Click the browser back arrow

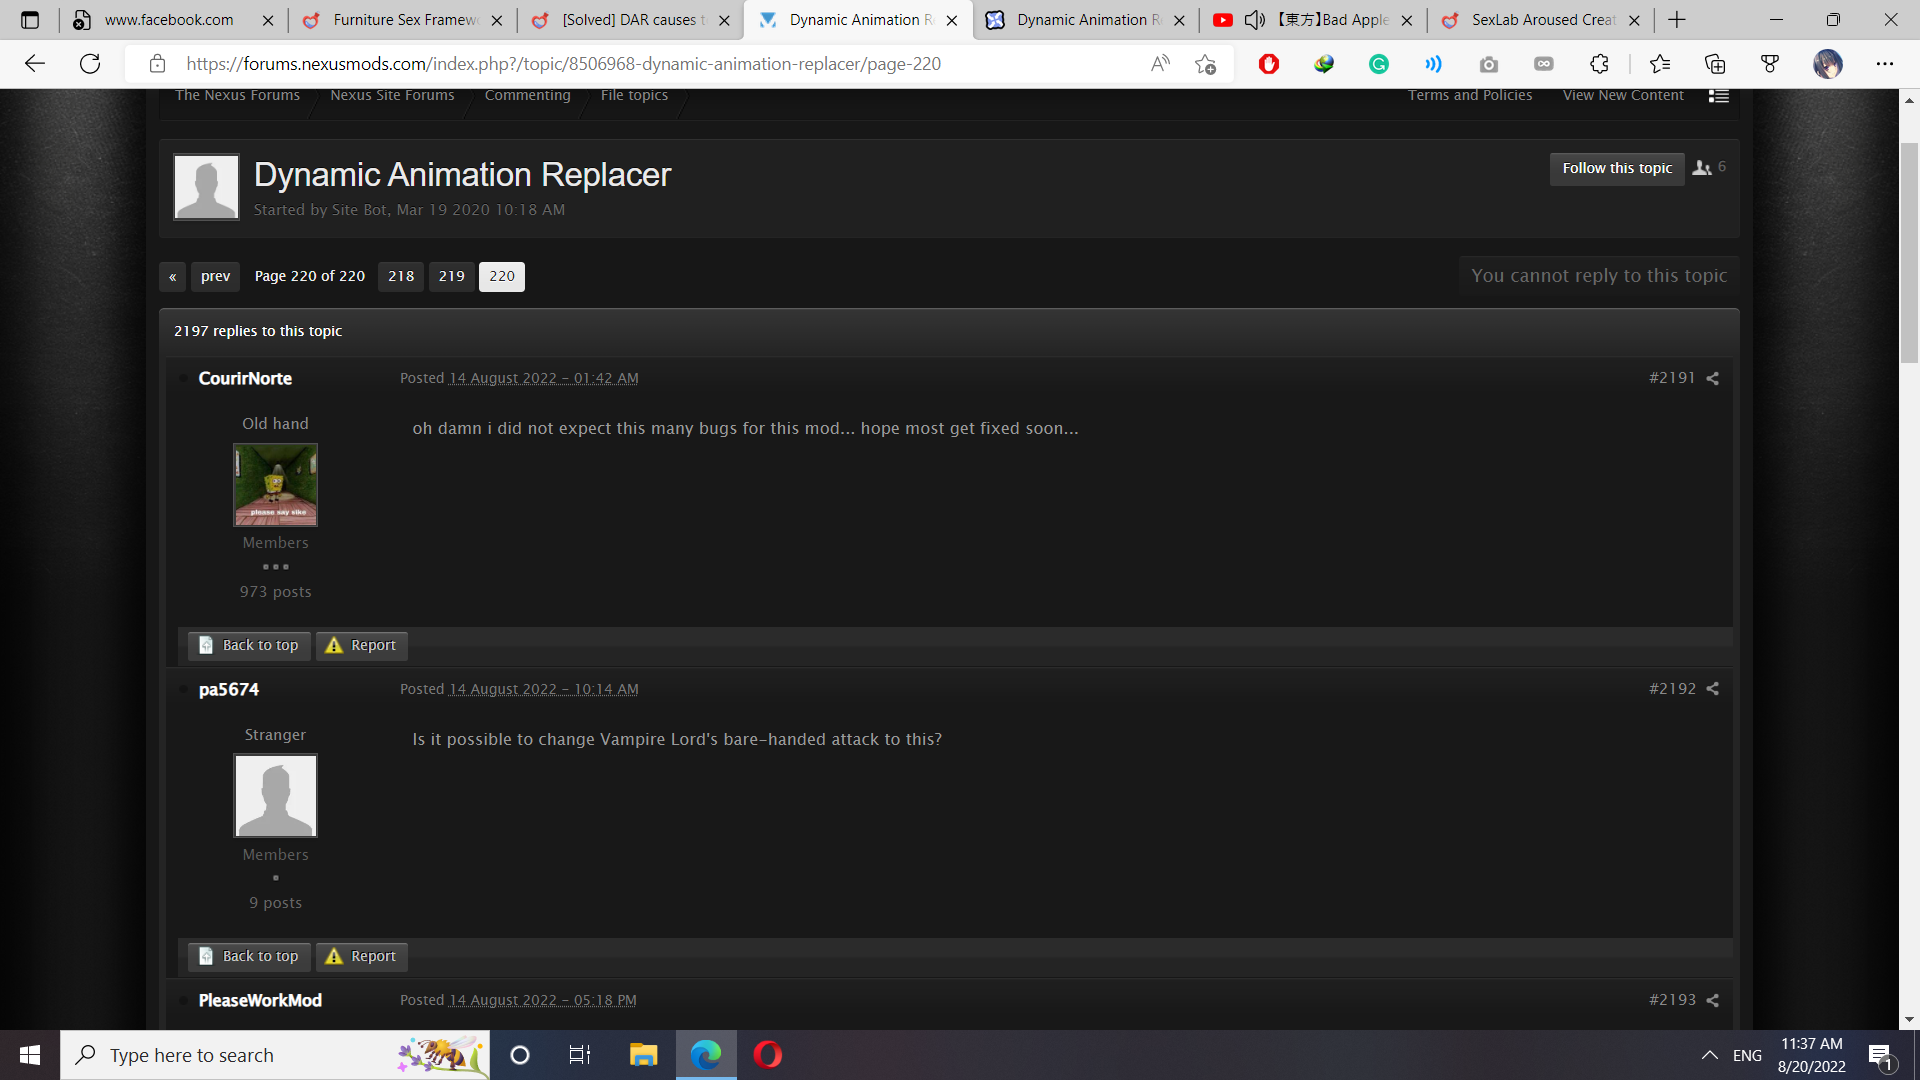[35, 64]
